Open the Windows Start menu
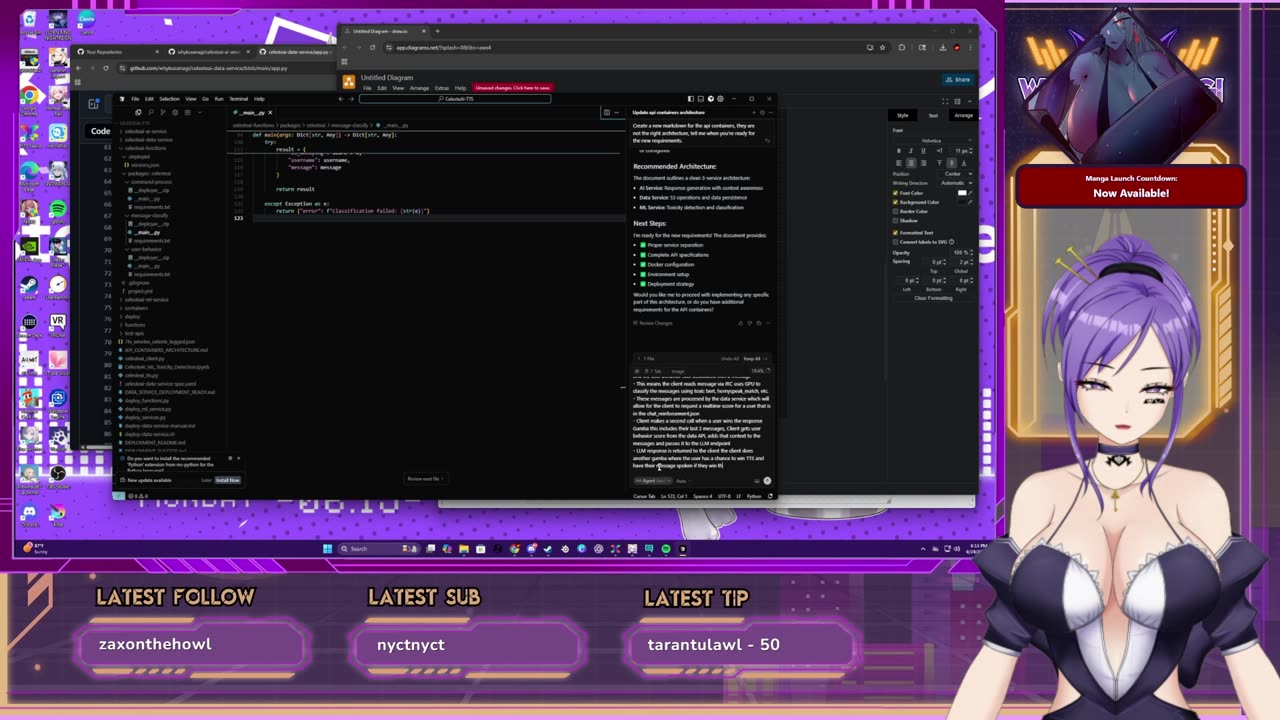Screen dimensions: 1280x720 tap(327, 548)
